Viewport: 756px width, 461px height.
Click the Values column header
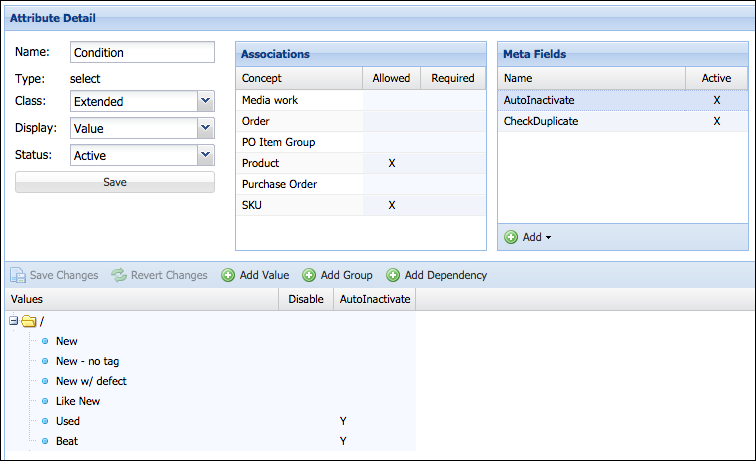pos(142,299)
